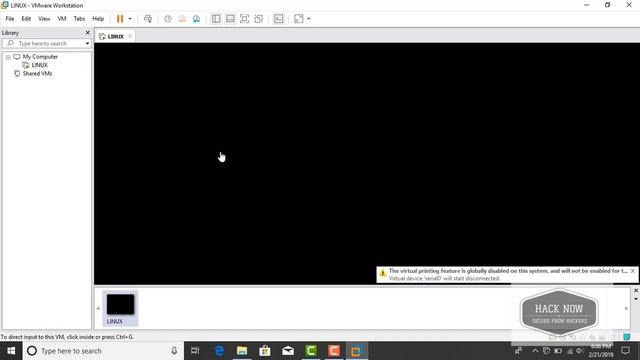Click the taskbar clock and date

[x=601, y=351]
